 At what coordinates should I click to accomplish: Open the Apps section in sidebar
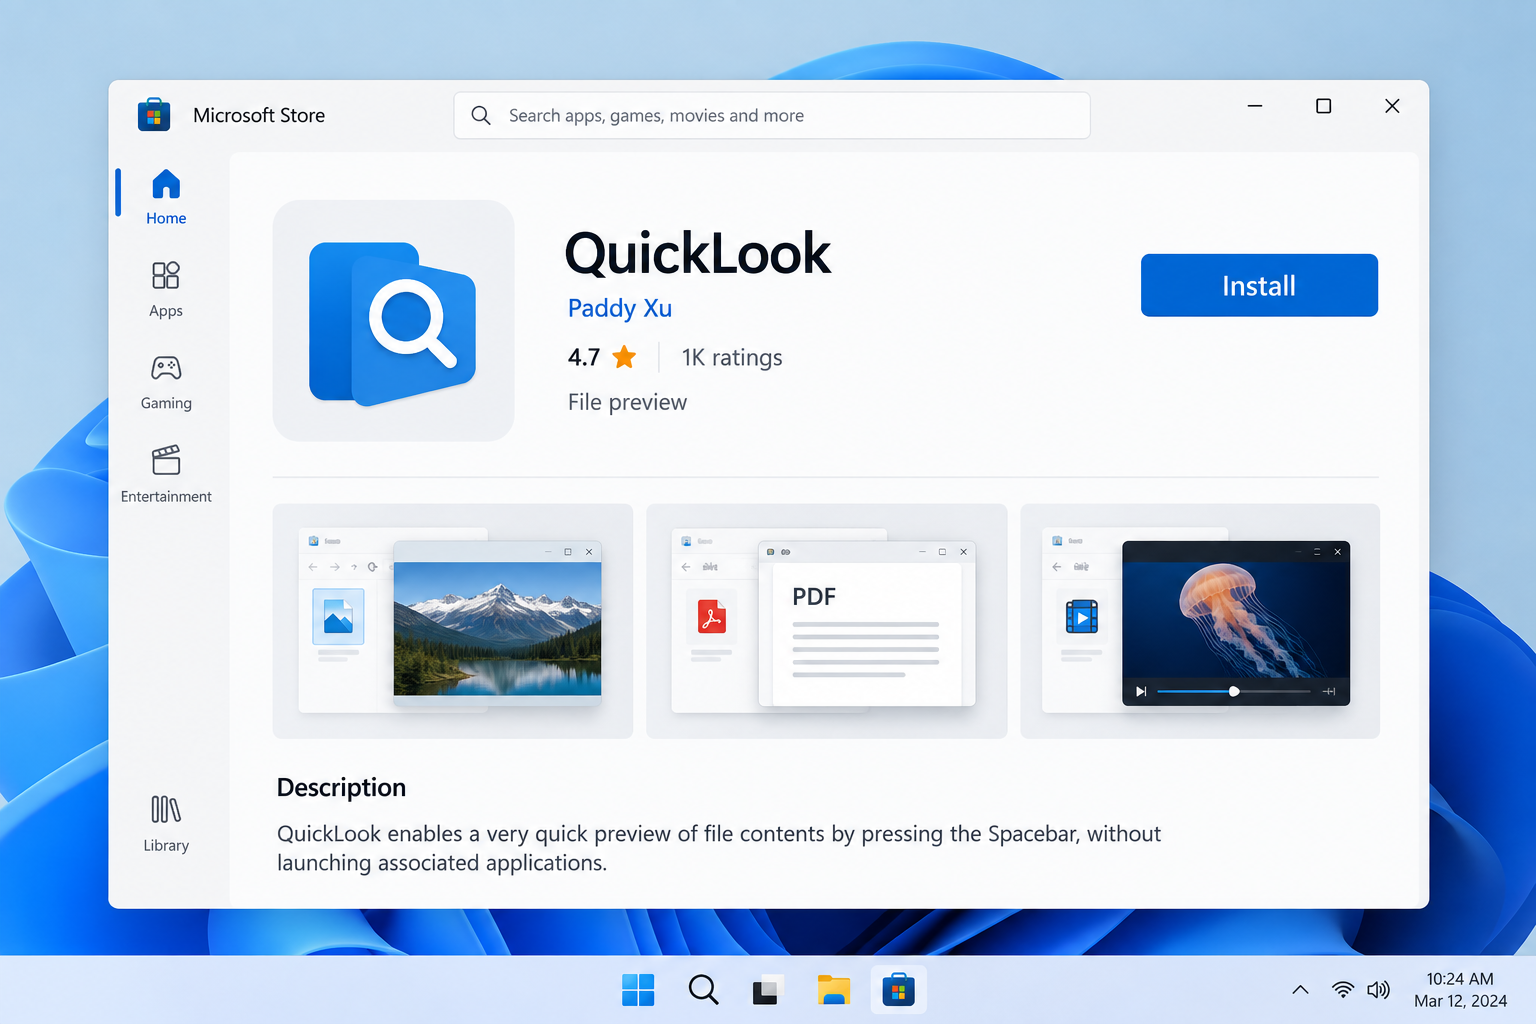(166, 289)
